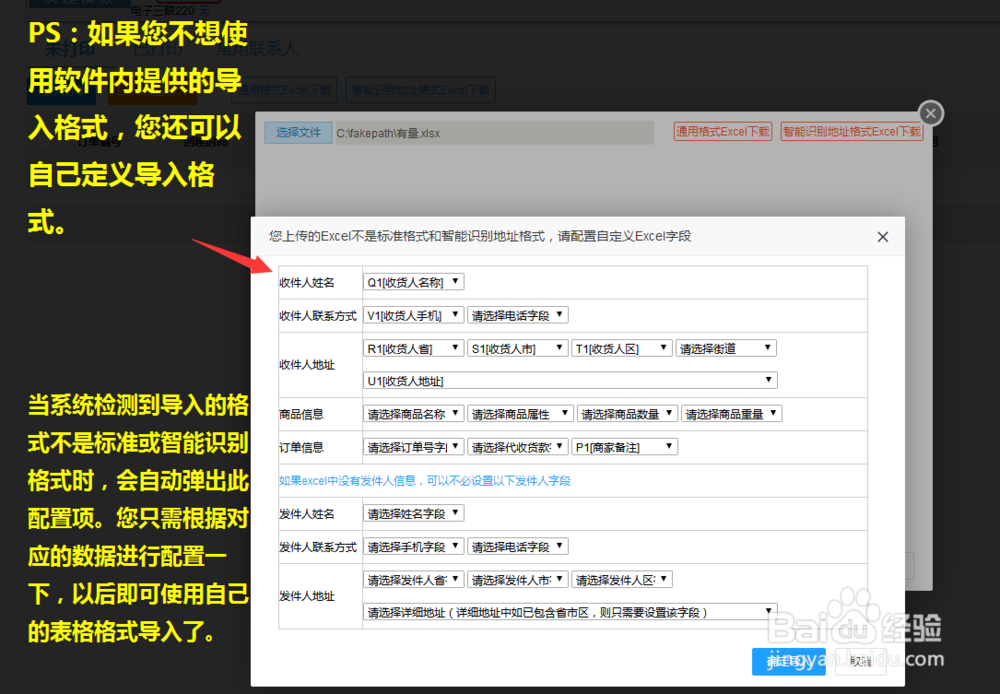Click the 取消 cancel button
The width and height of the screenshot is (1000, 694).
860,661
